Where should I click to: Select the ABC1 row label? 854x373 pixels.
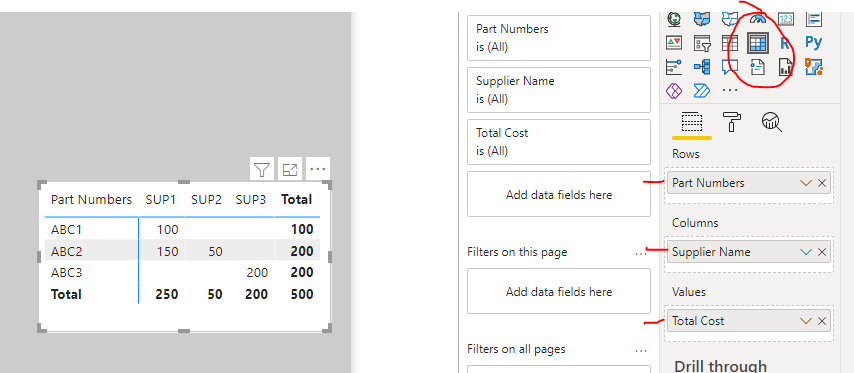(x=66, y=230)
